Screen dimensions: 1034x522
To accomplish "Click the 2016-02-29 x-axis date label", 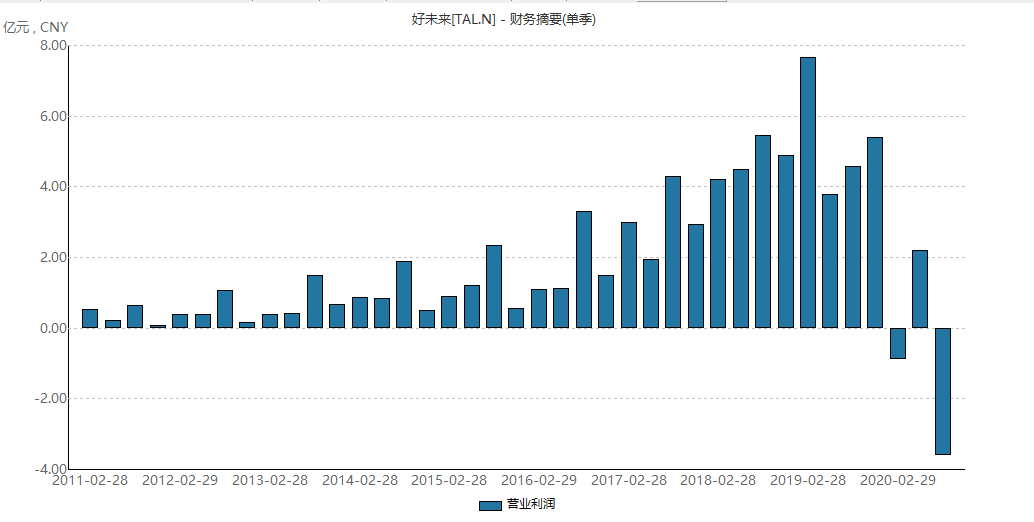I will pos(539,480).
